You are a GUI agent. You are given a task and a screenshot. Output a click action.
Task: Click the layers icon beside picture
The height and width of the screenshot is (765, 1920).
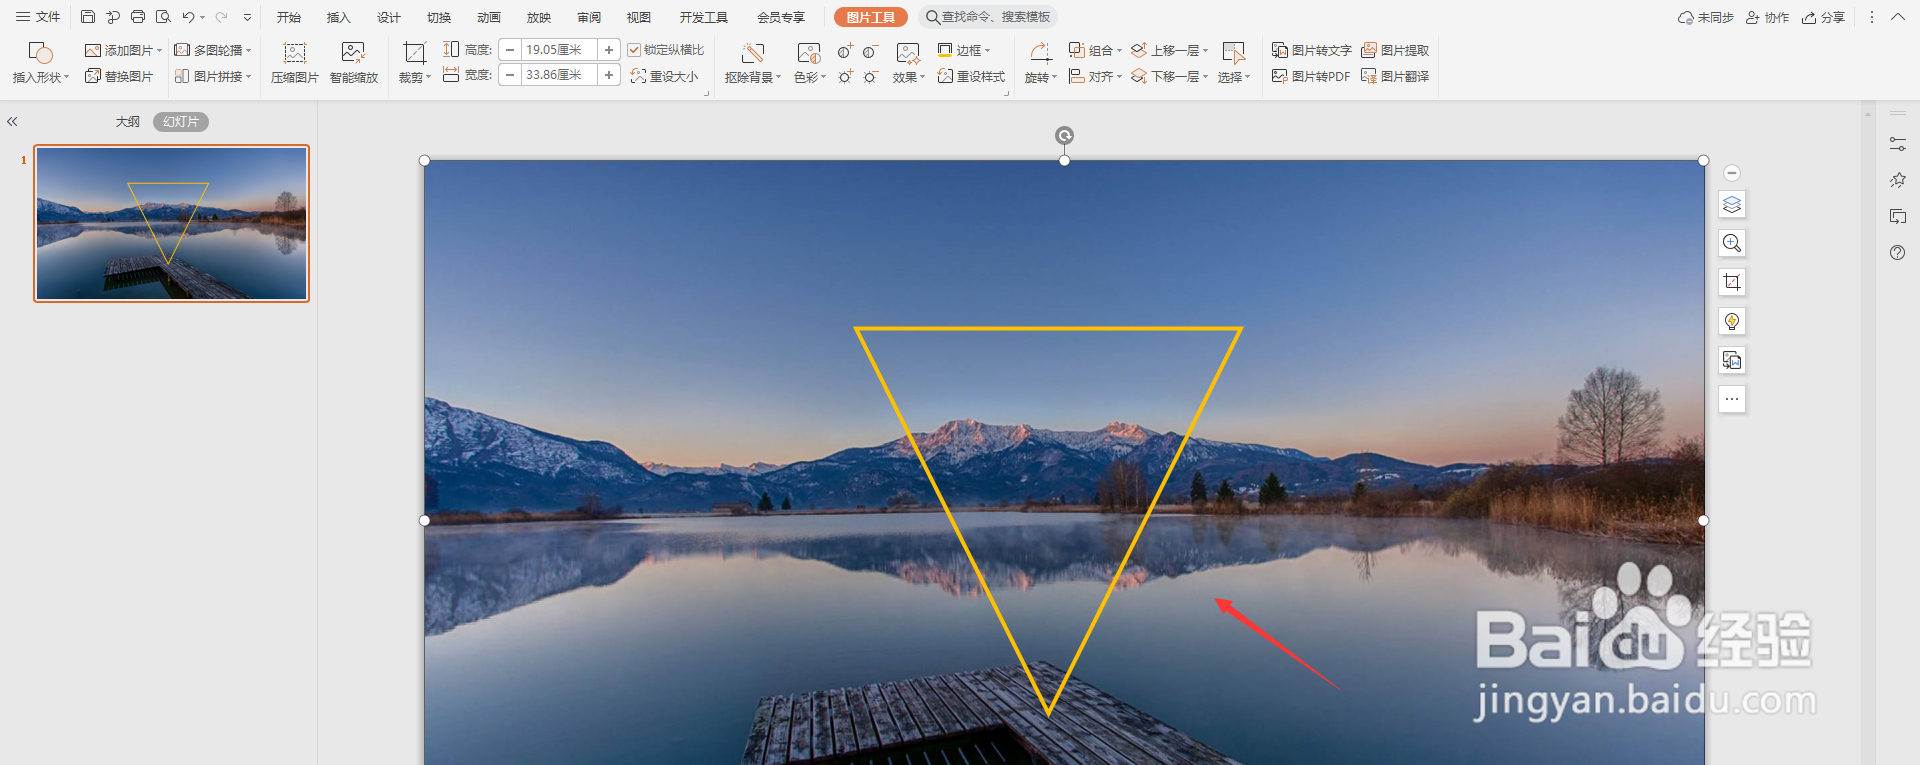[x=1732, y=204]
